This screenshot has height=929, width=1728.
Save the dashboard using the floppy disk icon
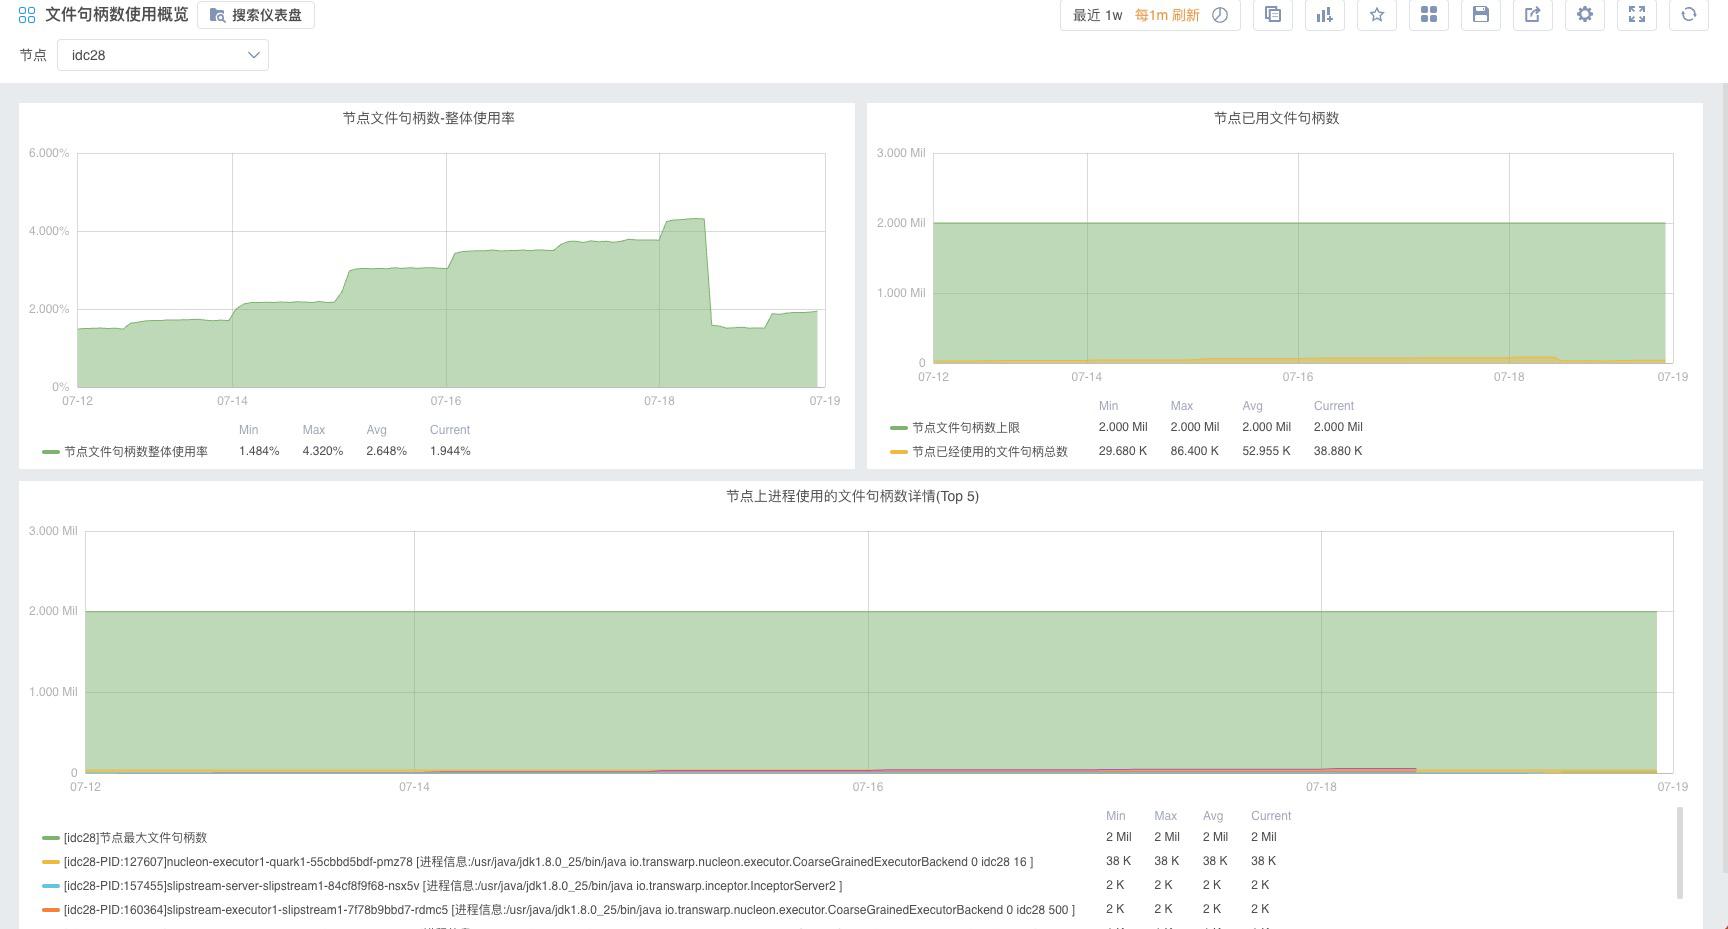1481,14
